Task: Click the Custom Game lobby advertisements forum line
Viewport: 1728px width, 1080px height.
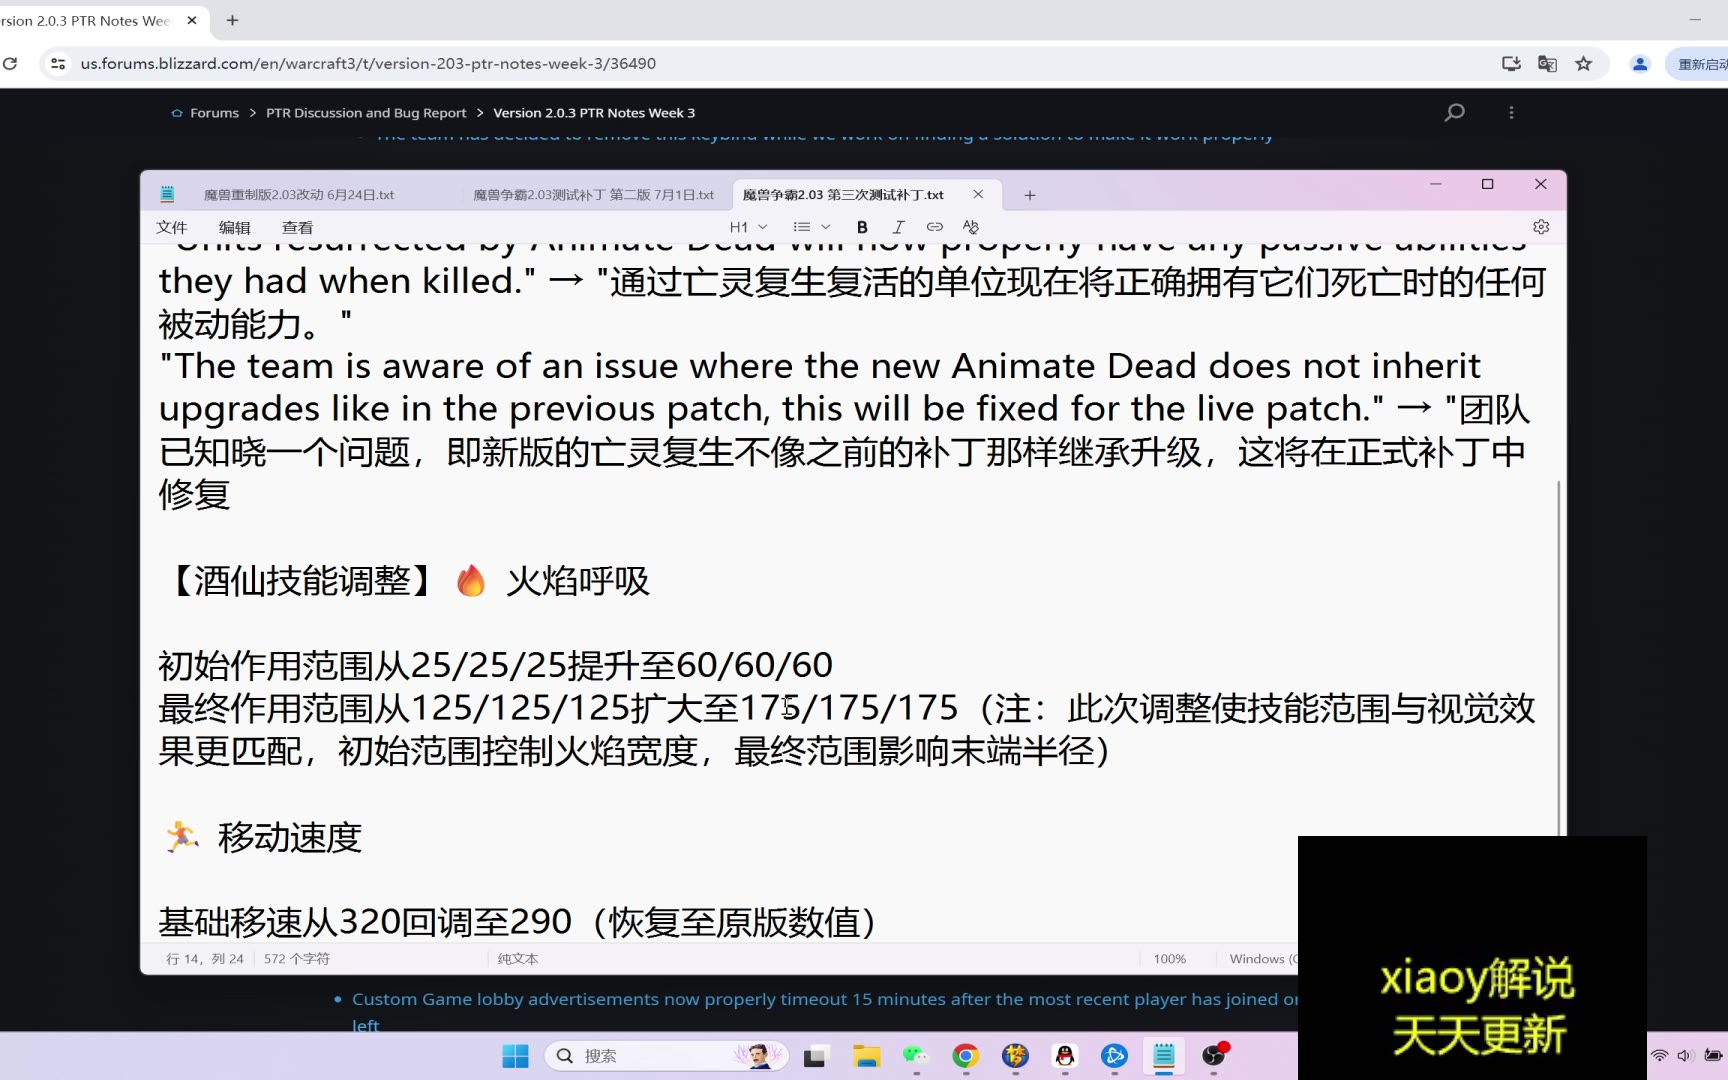Action: click(x=825, y=999)
